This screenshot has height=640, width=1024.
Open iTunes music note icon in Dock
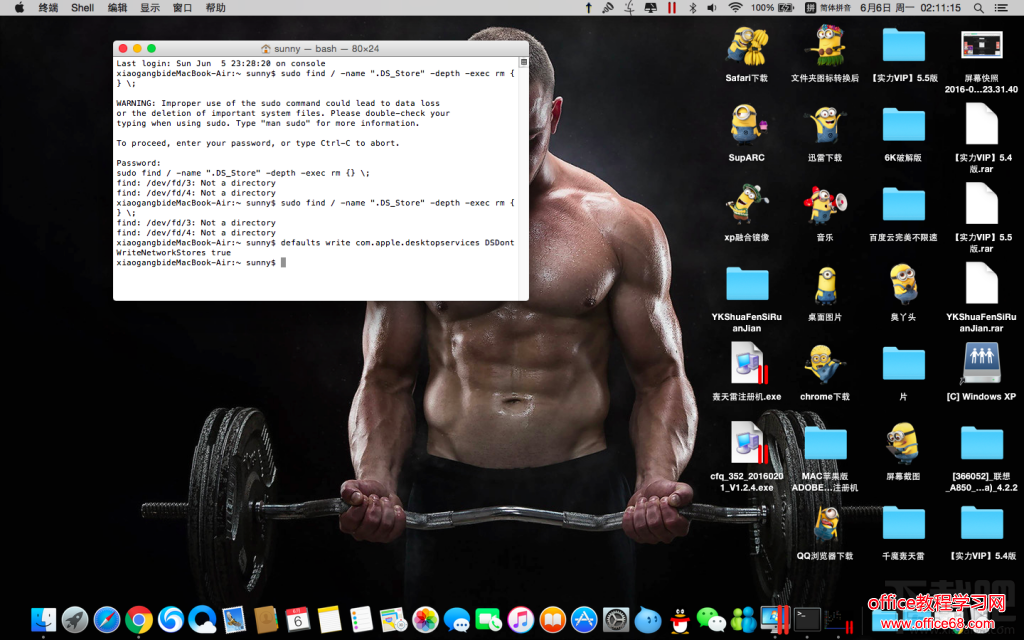click(x=520, y=619)
